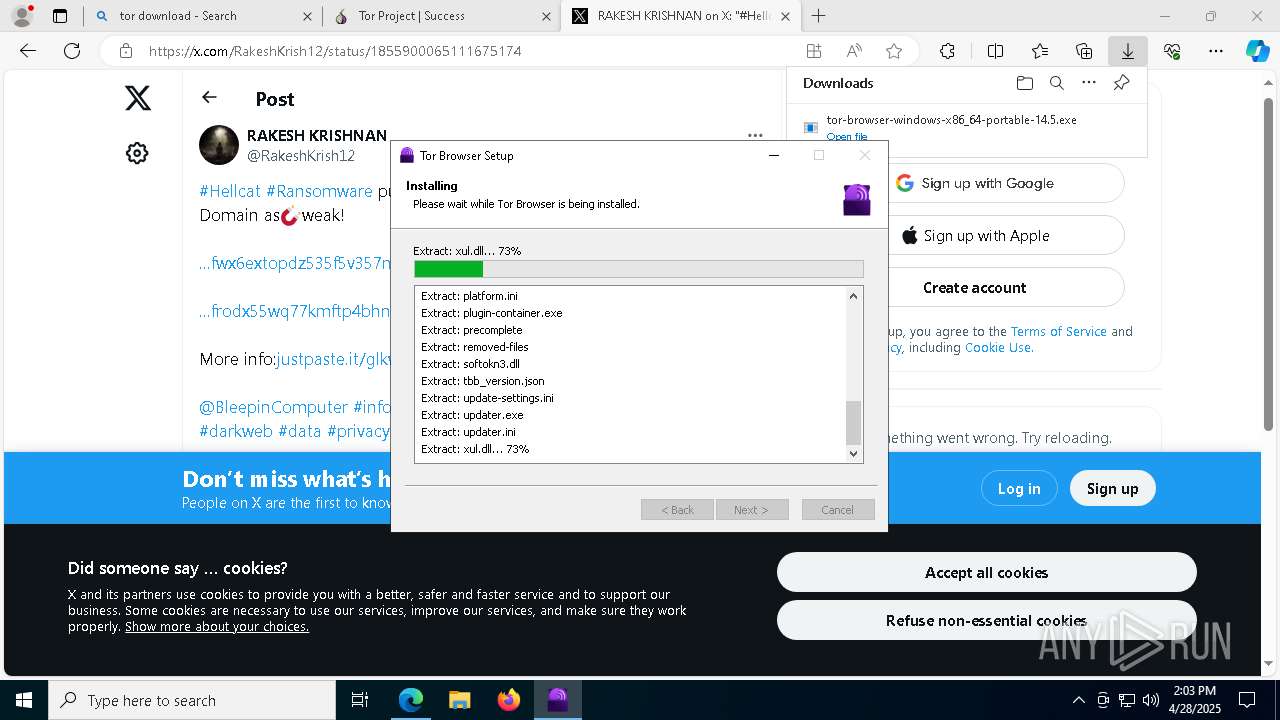Open the Terms of Service link
This screenshot has width=1280, height=720.
(x=1059, y=332)
